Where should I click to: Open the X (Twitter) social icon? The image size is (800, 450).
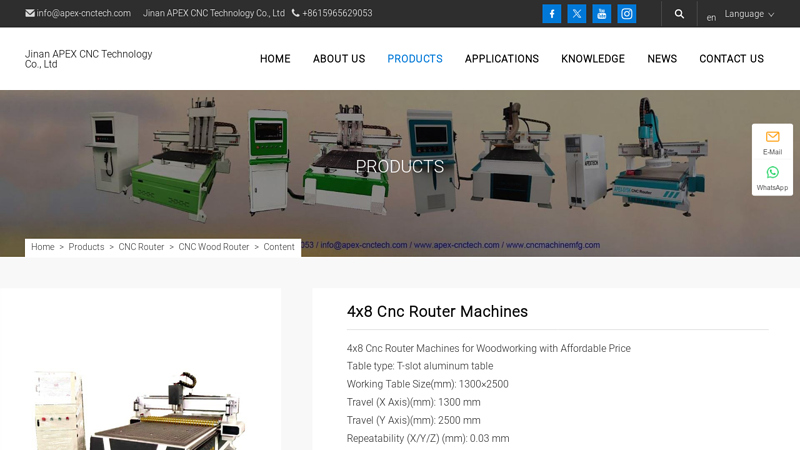(577, 14)
